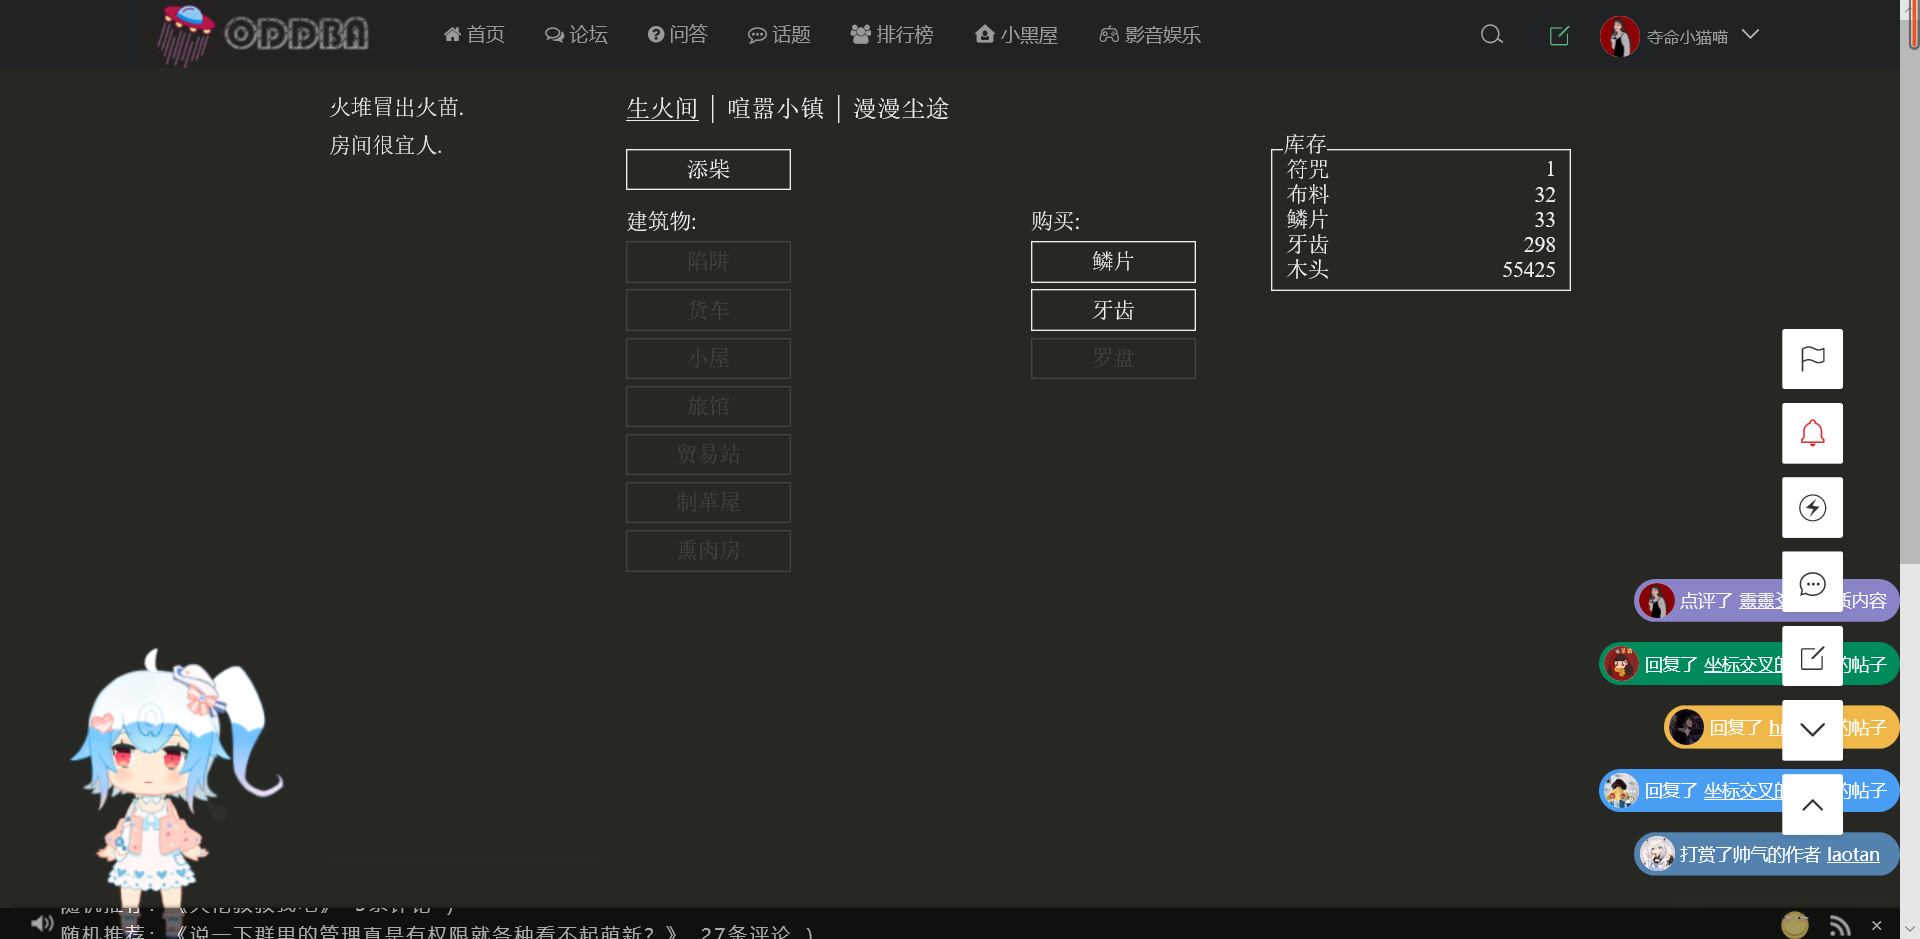Open the 夺命小猫喵 username link

pyautogui.click(x=1687, y=37)
